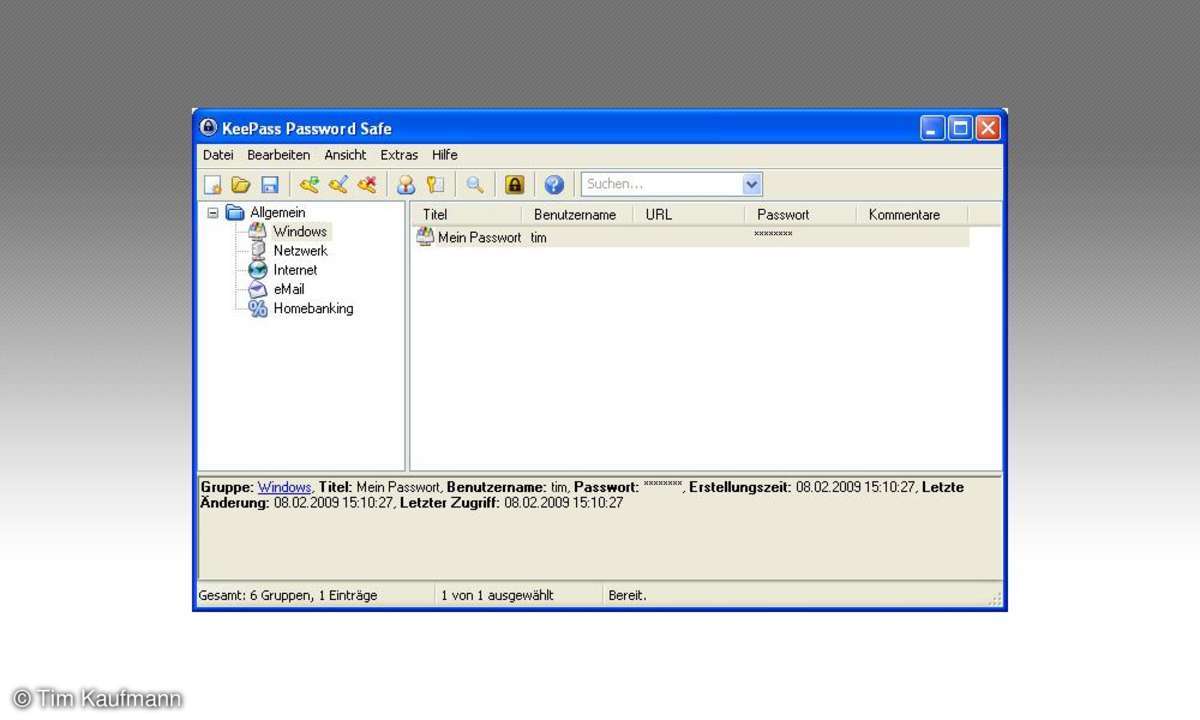Click status text '1 von 1 ausgewählt'
1200x720 pixels.
tap(497, 595)
